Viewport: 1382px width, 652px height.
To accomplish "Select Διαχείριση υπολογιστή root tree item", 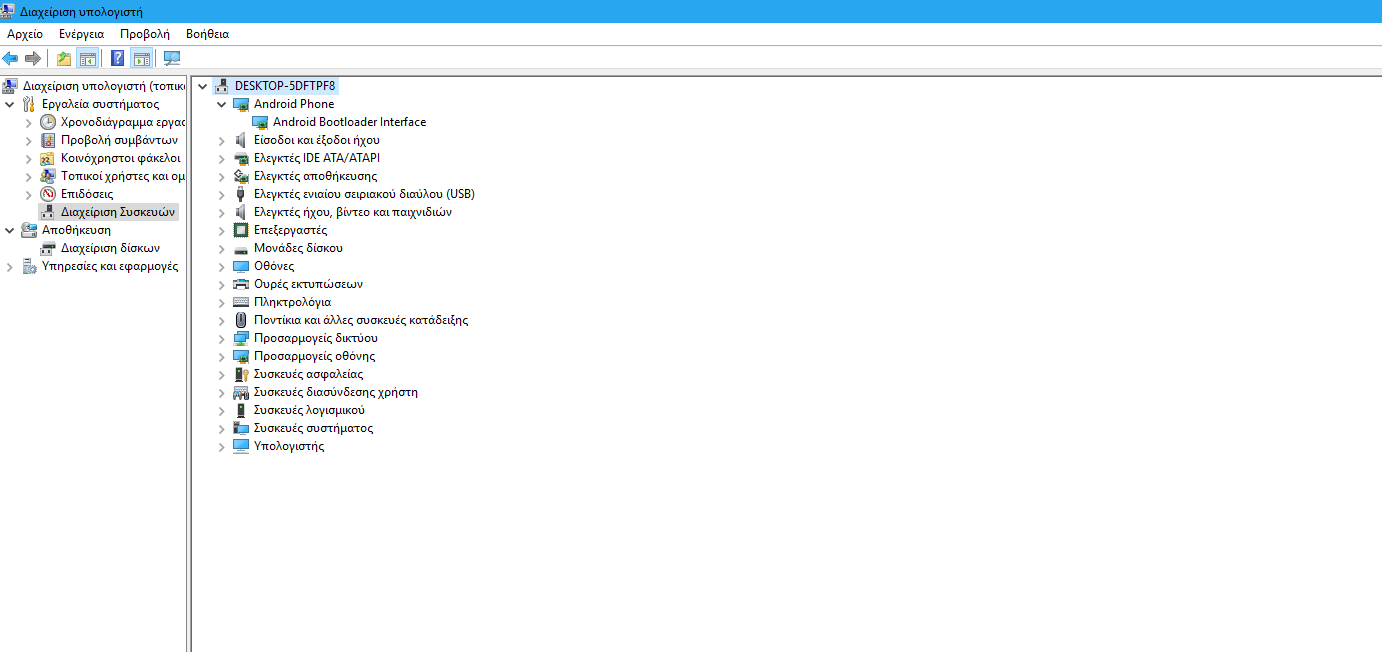I will pyautogui.click(x=104, y=86).
